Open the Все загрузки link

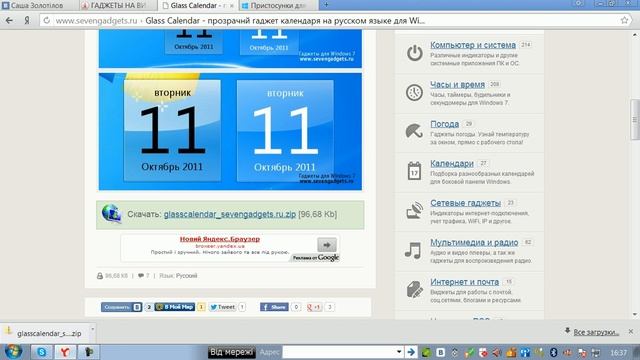(596, 332)
